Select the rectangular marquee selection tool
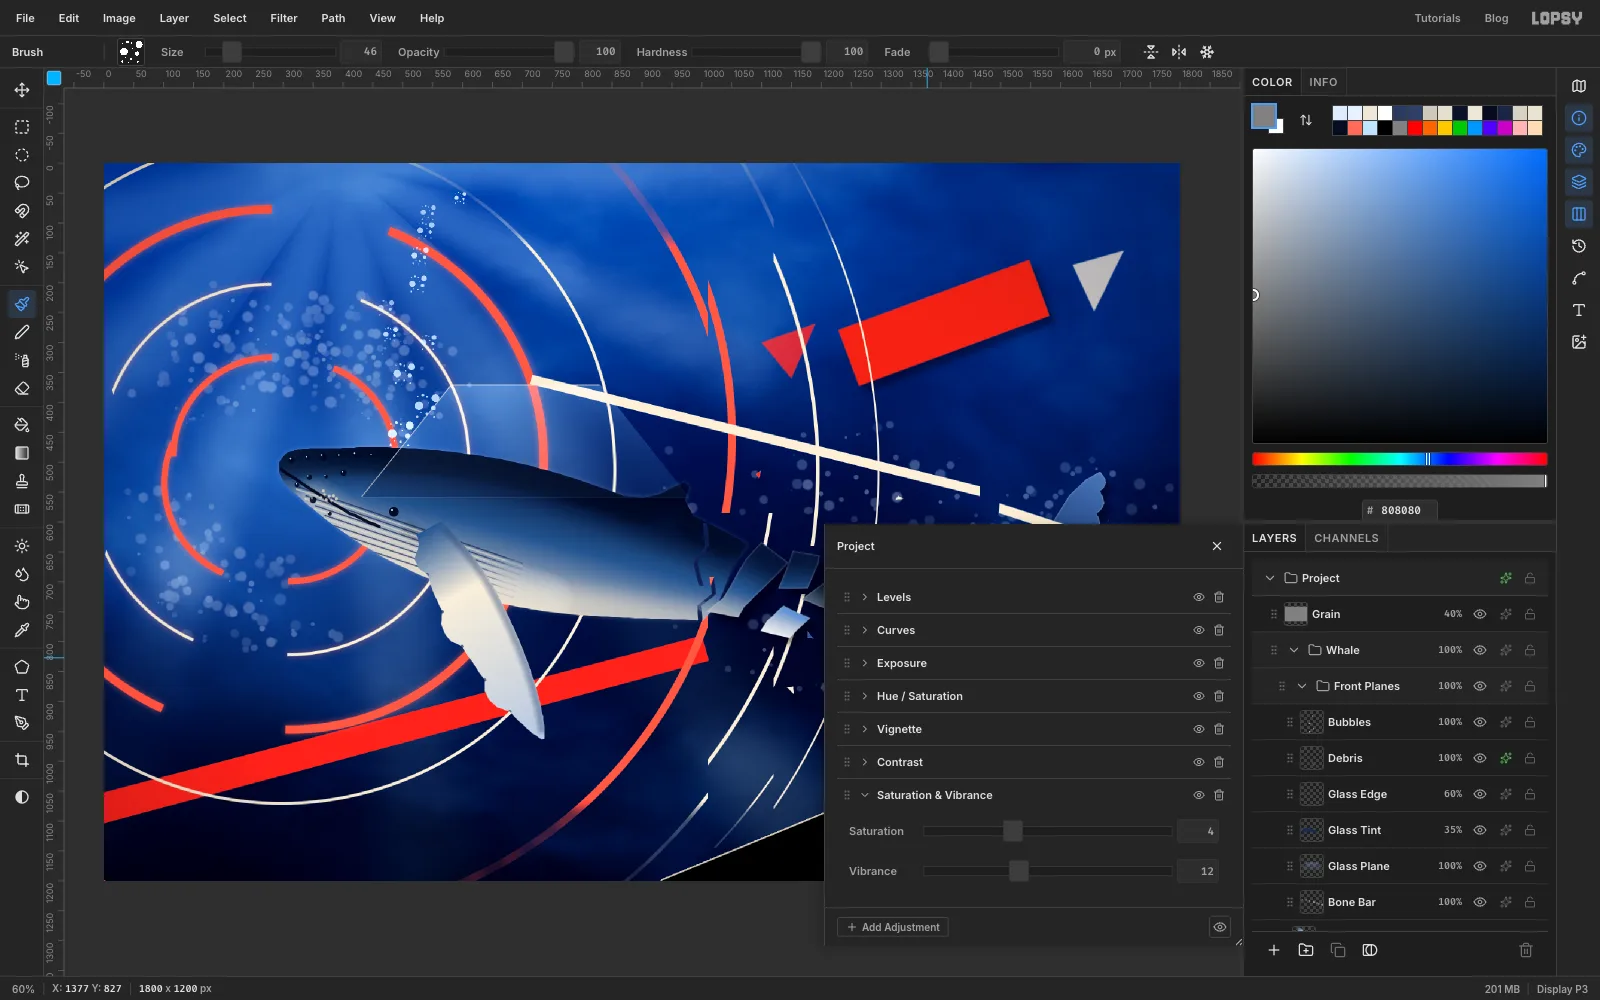 tap(22, 127)
